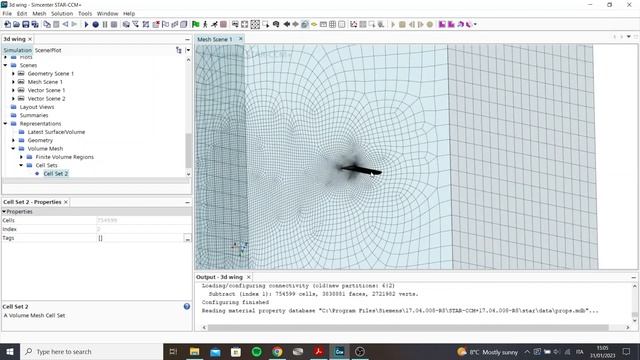Click the running figure Run icon
This screenshot has width=640, height=360.
[214, 24]
